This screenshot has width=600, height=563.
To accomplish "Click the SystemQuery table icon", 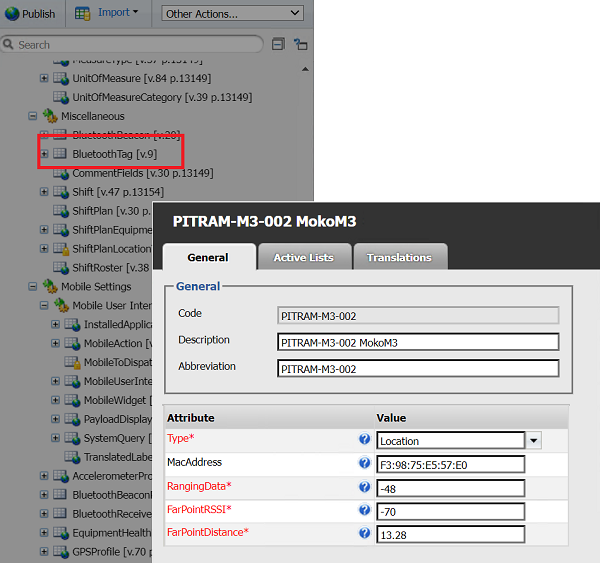I will 72,438.
